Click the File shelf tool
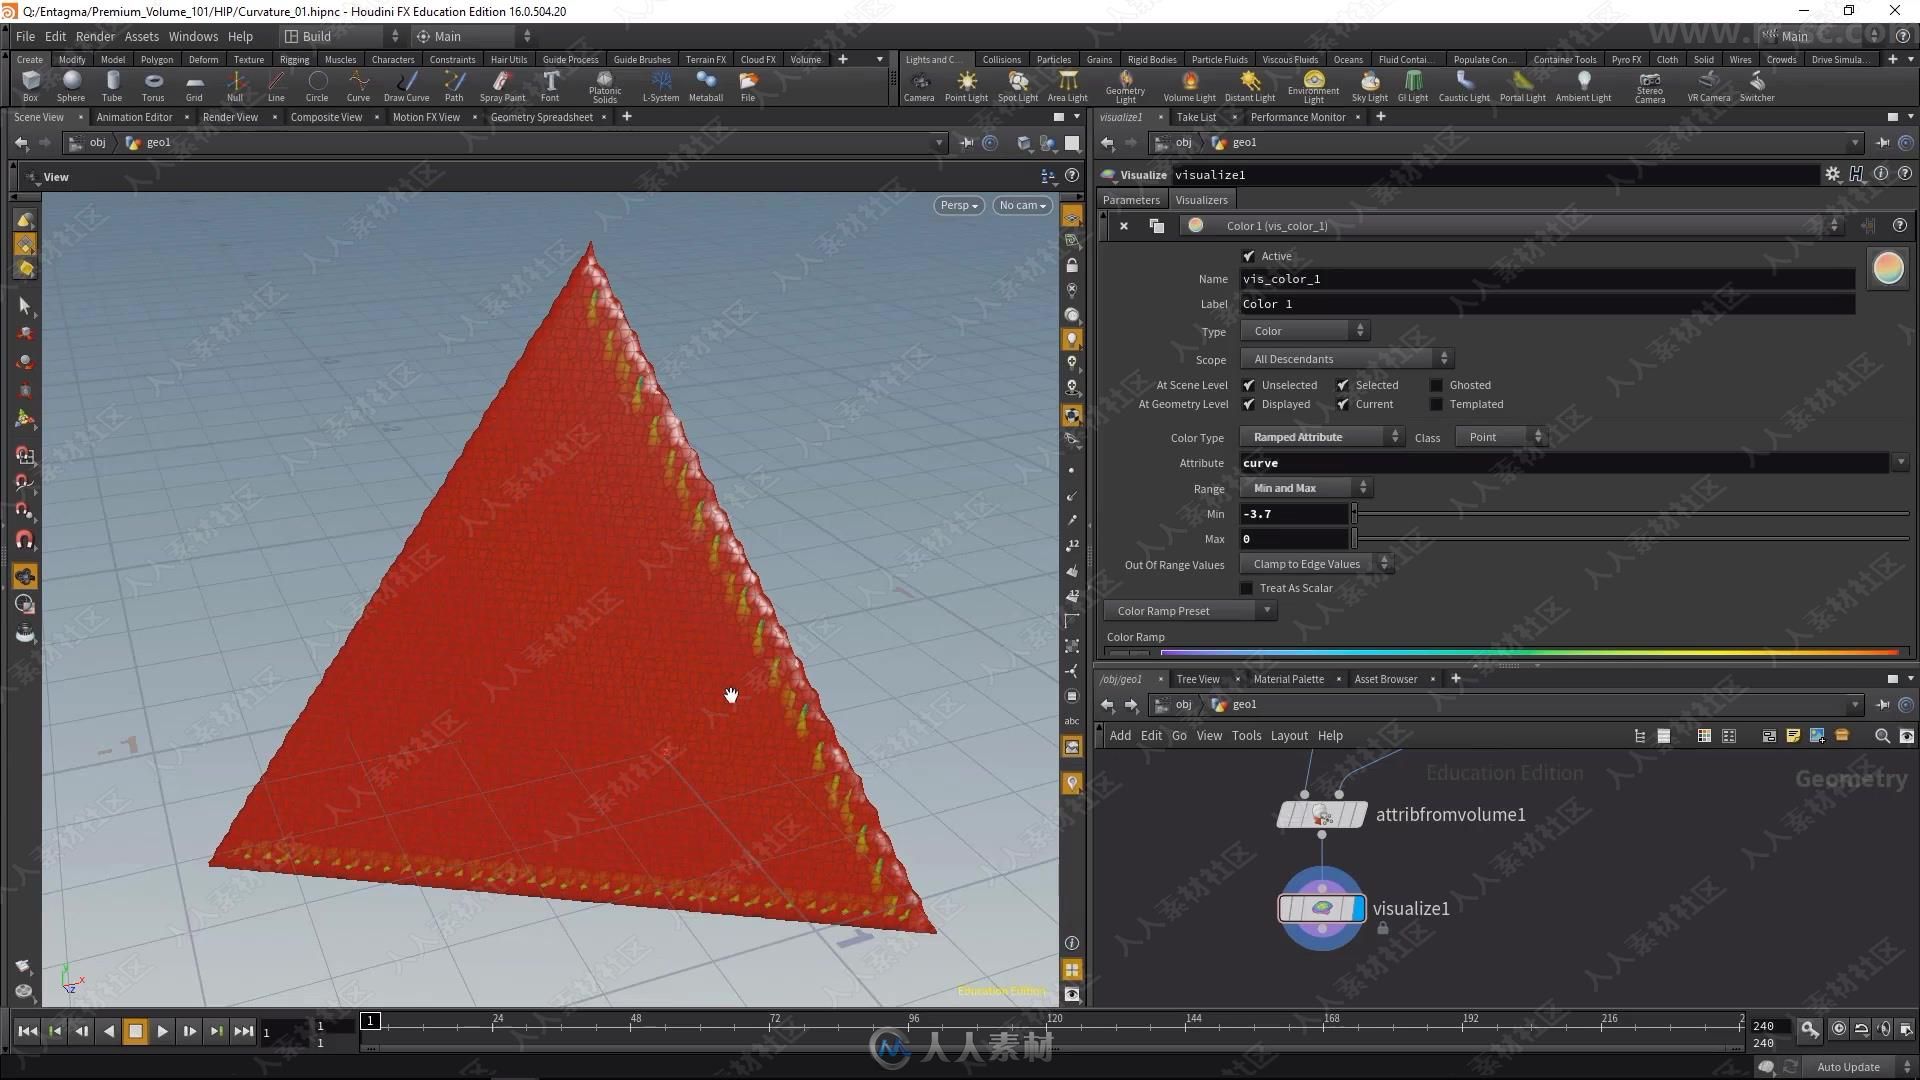 point(748,86)
